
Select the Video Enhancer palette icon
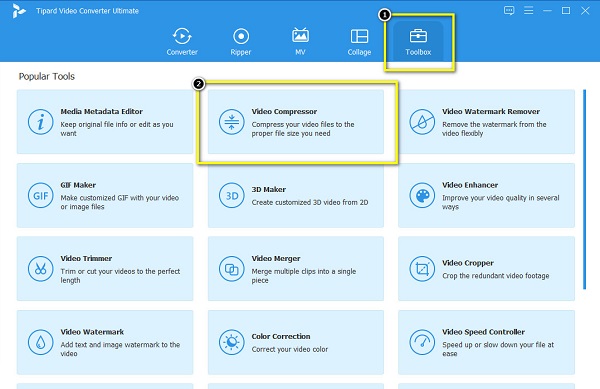click(422, 195)
